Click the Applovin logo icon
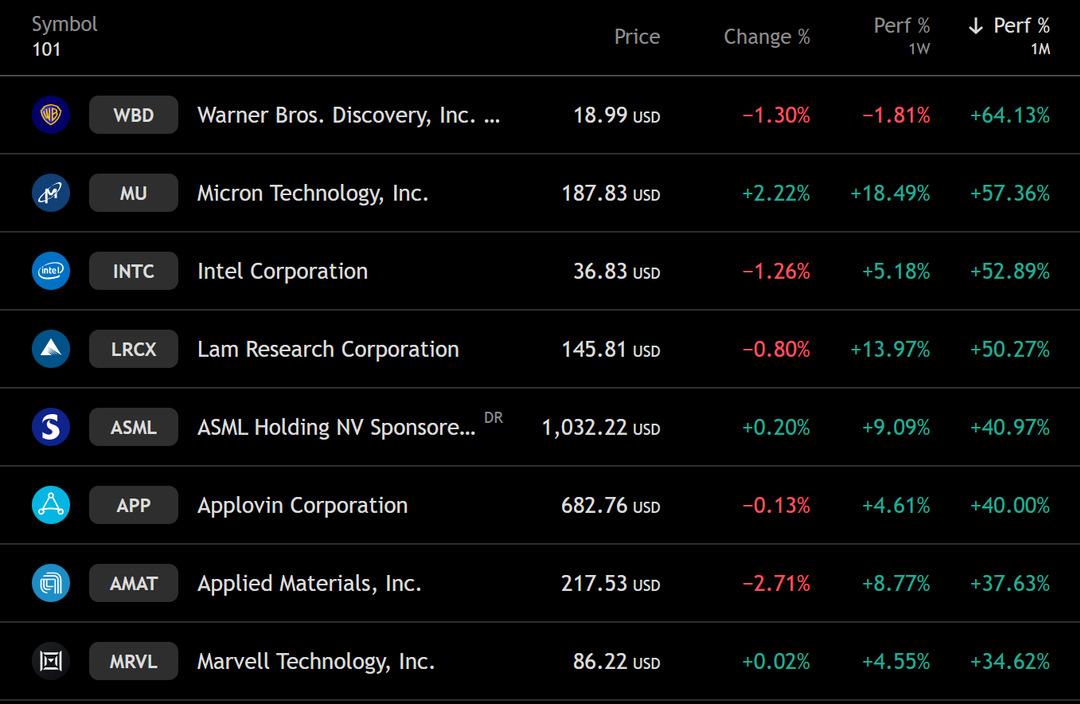Image resolution: width=1080 pixels, height=704 pixels. 50,505
